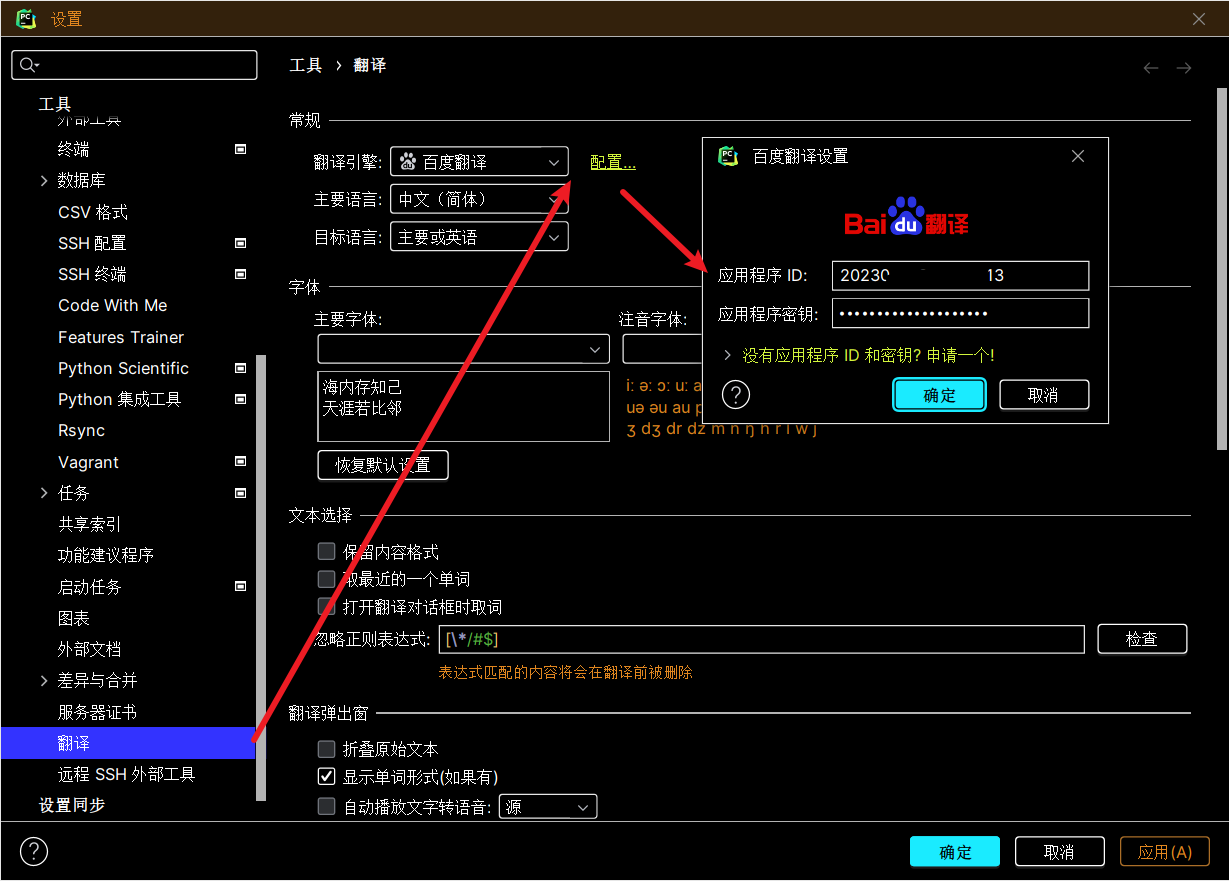Select Code With Me in sidebar
The image size is (1229, 881).
pos(112,306)
